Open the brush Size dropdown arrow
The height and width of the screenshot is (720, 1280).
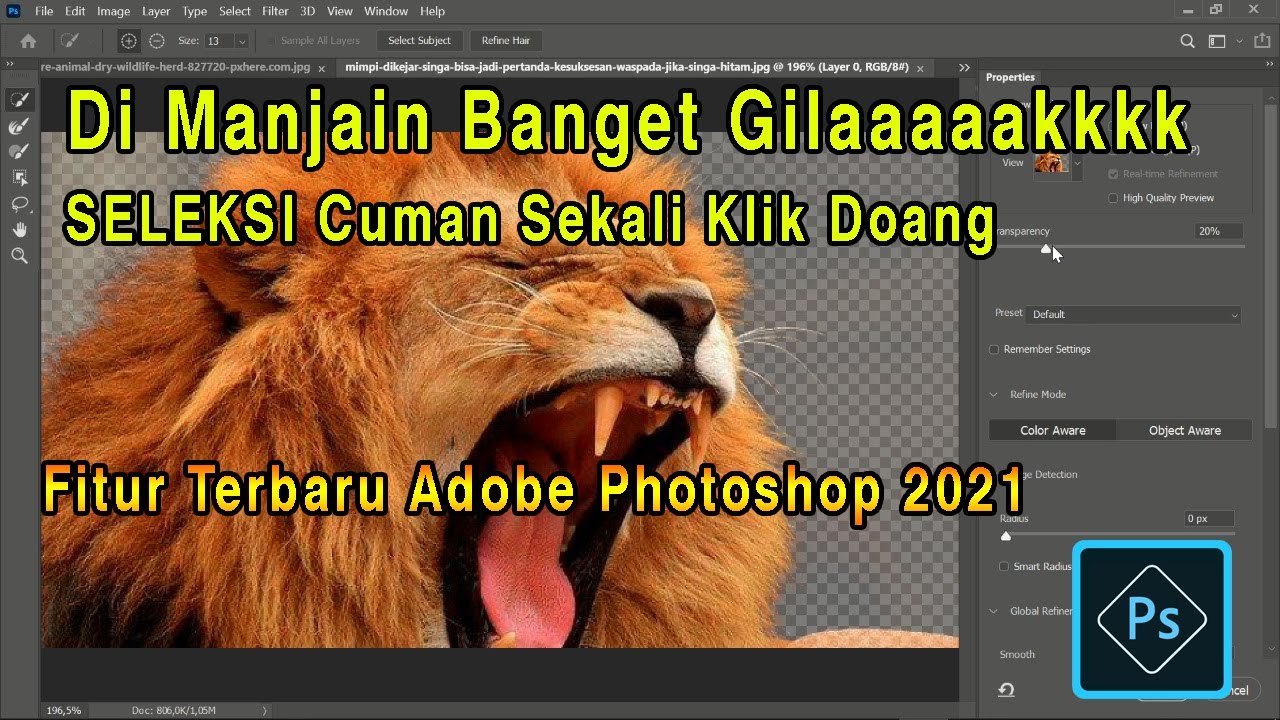pos(241,41)
